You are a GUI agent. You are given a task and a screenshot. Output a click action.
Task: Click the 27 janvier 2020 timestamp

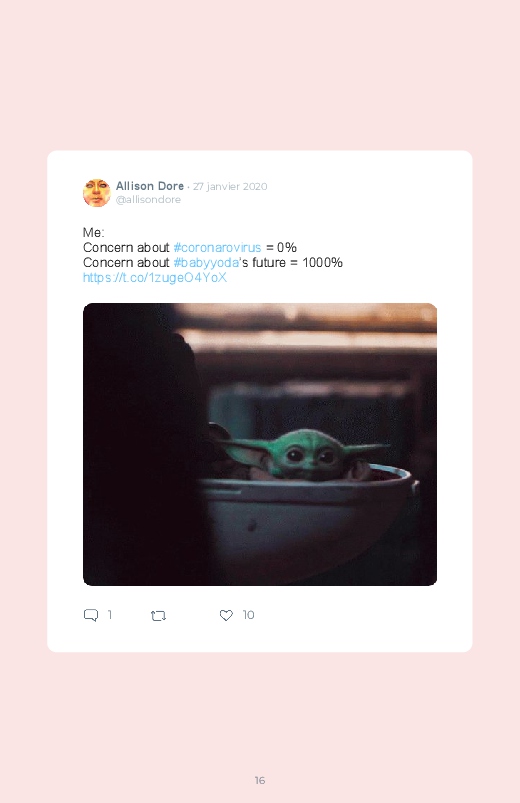pos(230,186)
